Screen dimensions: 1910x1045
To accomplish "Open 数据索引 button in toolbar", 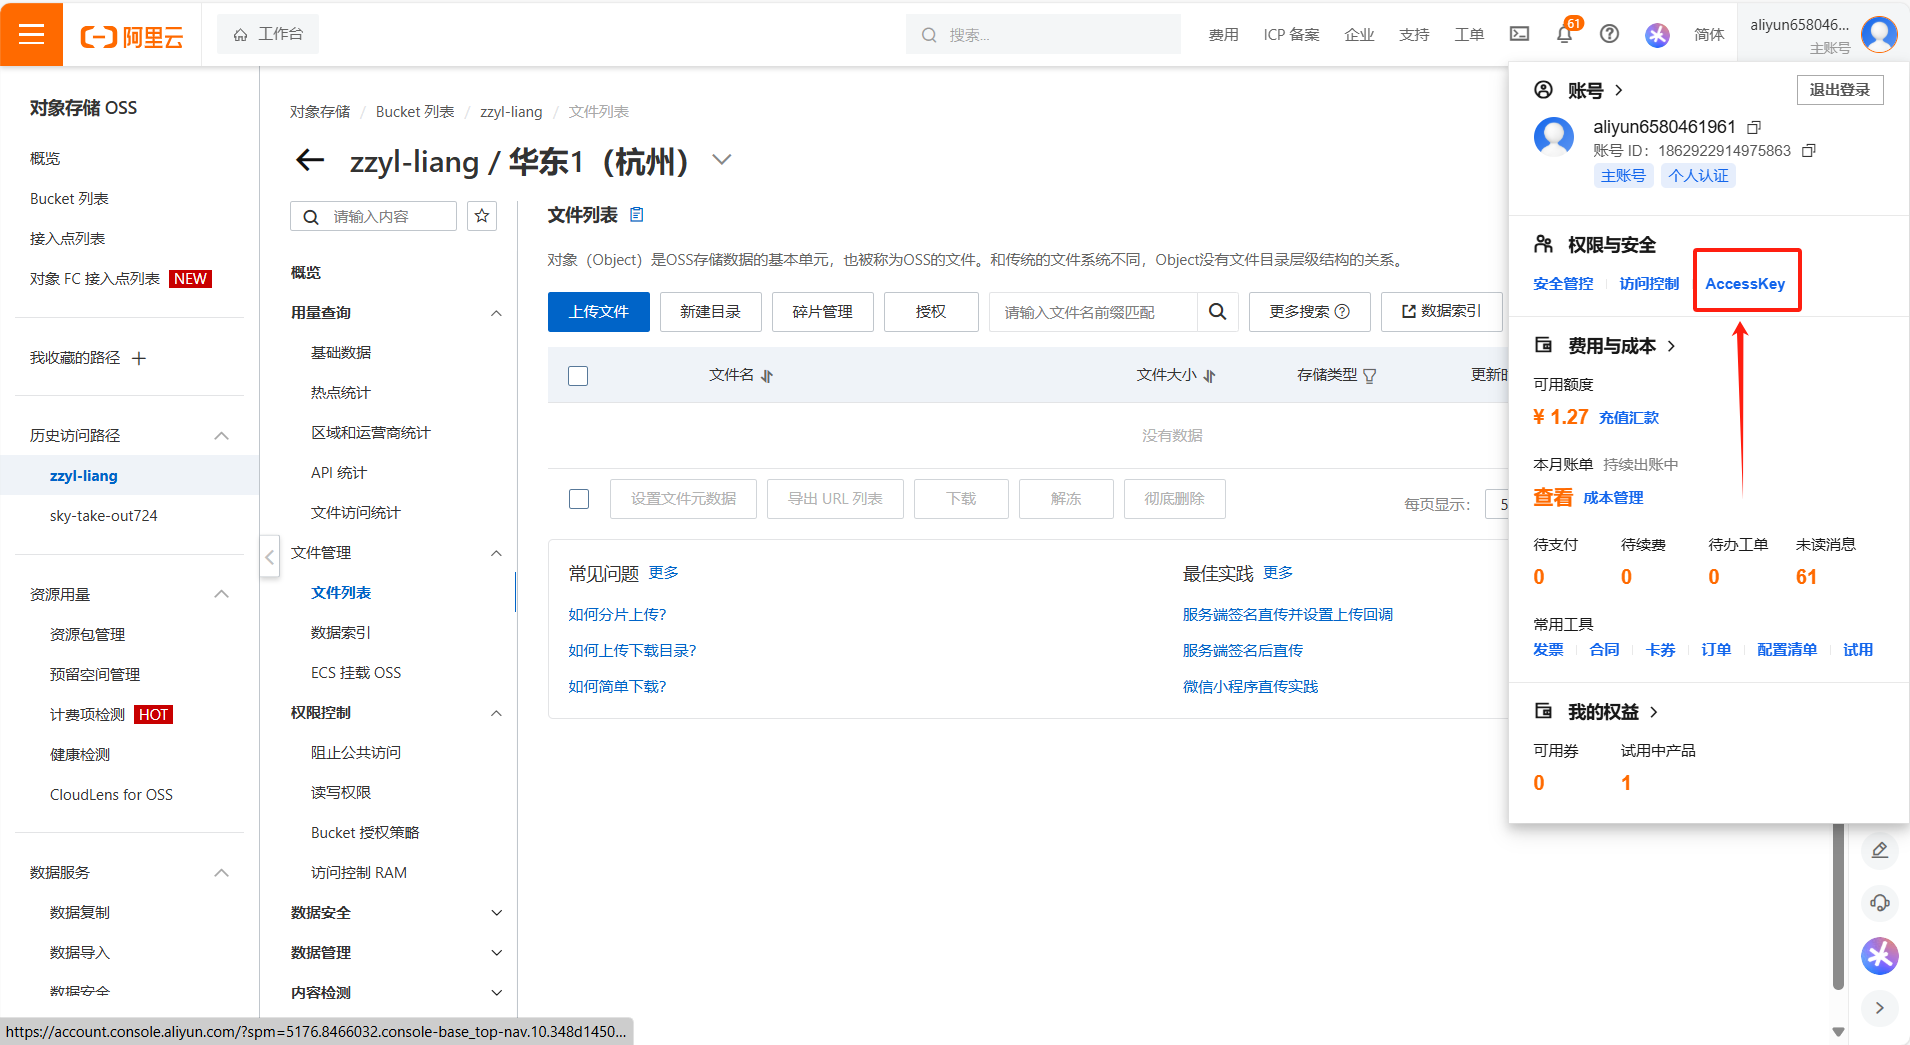I will pos(1441,312).
